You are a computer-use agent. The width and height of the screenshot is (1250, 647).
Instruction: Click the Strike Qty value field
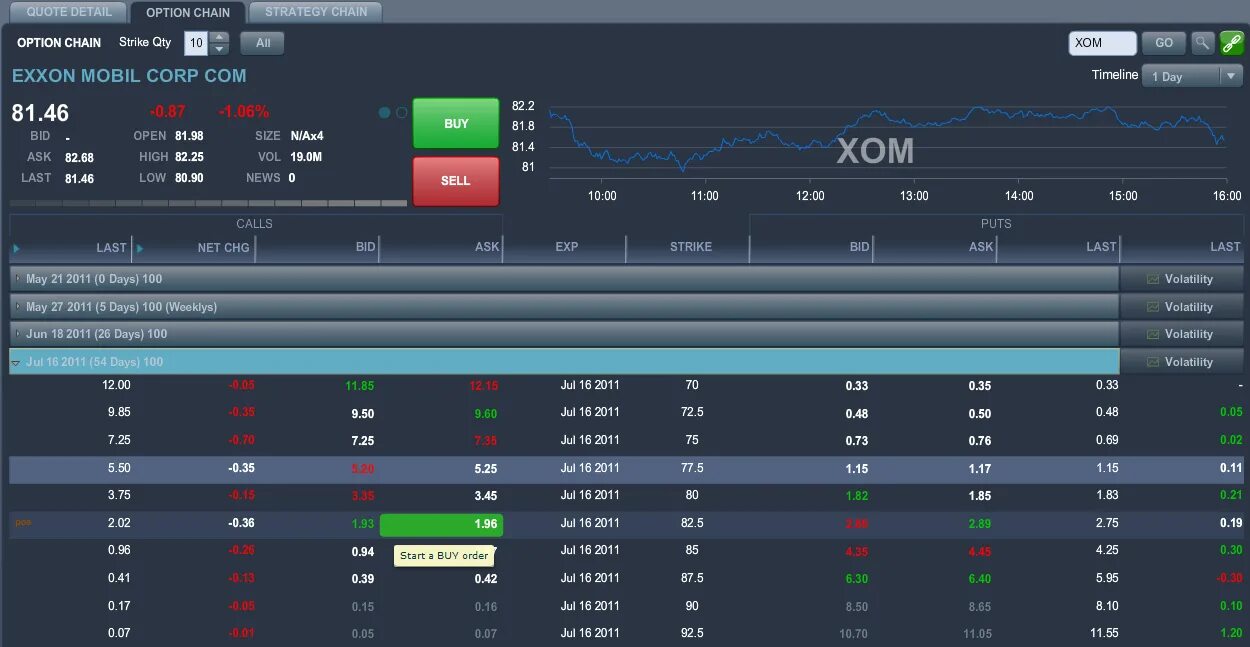click(x=196, y=43)
